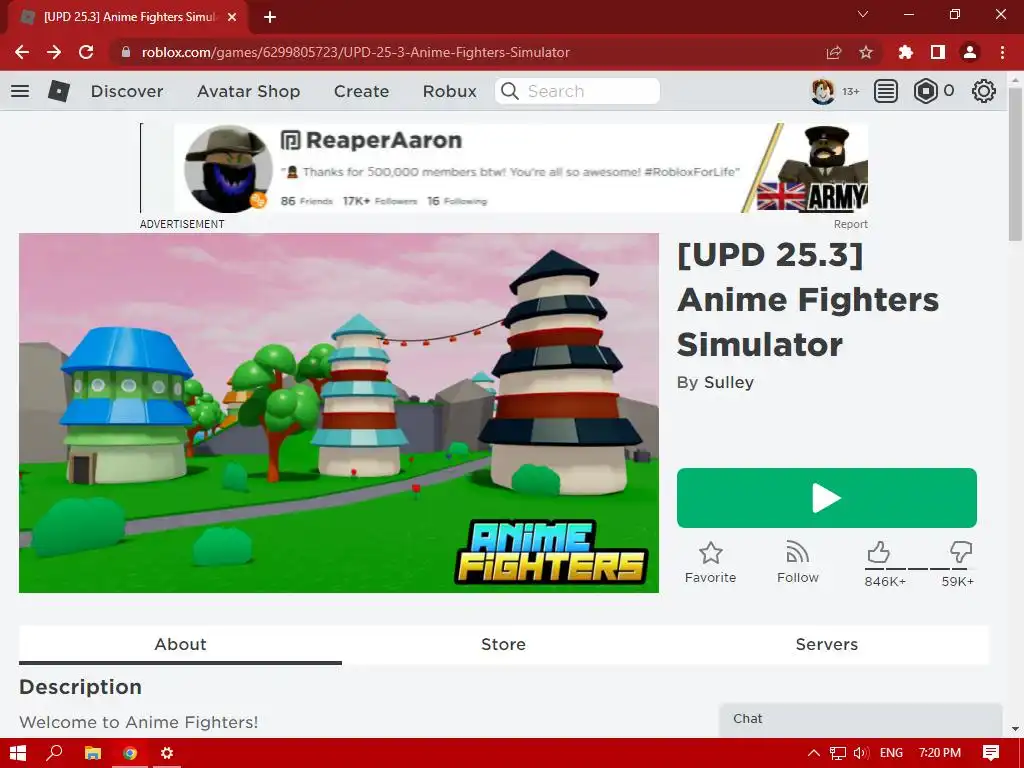Open the Avatar Shop page
This screenshot has height=768, width=1024.
(248, 91)
